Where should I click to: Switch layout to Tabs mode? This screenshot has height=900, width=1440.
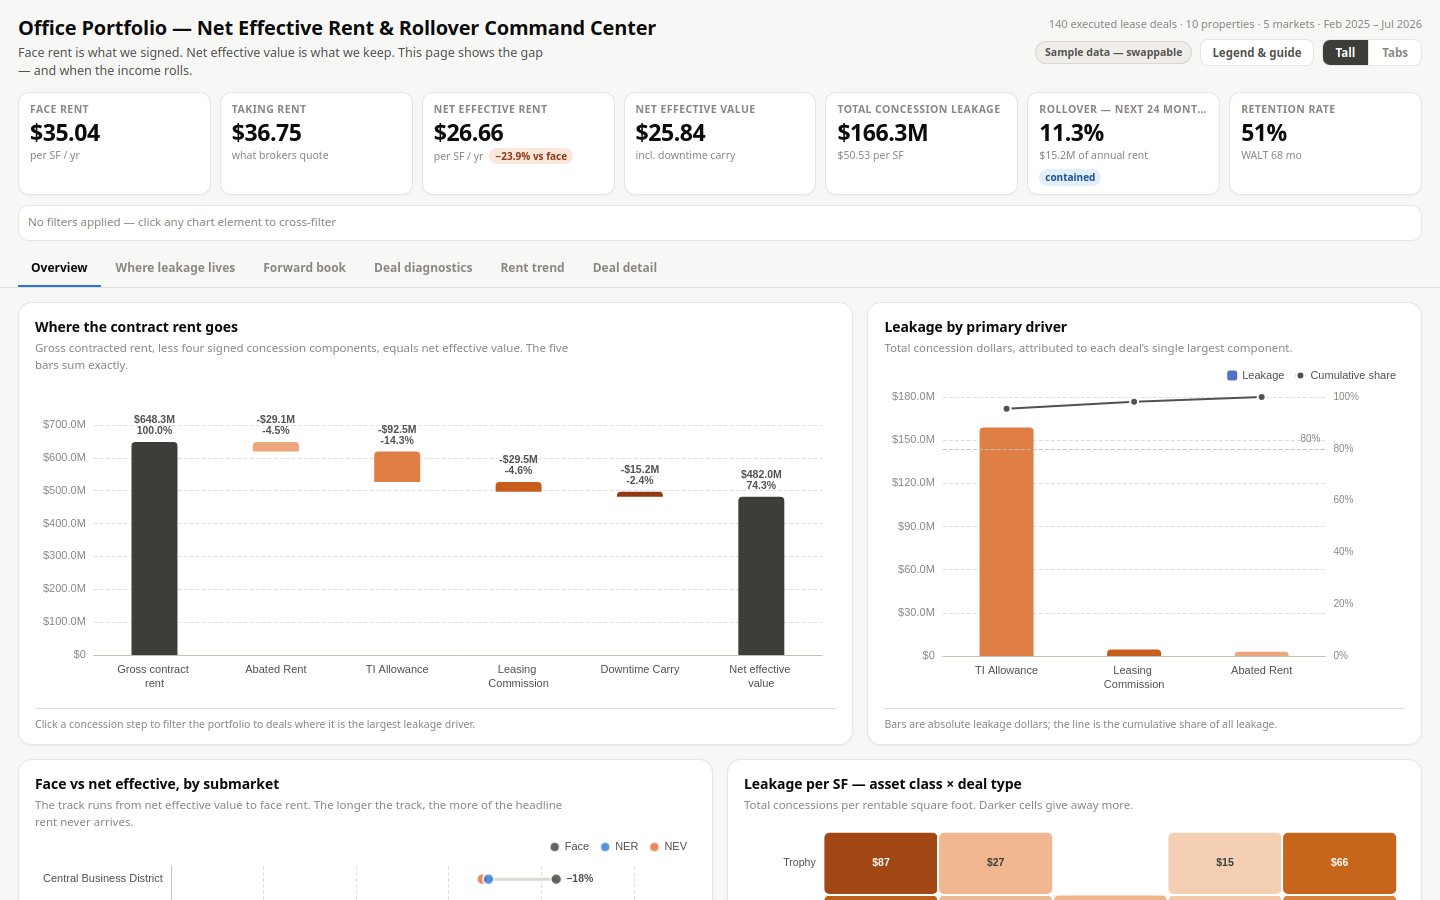(1395, 53)
